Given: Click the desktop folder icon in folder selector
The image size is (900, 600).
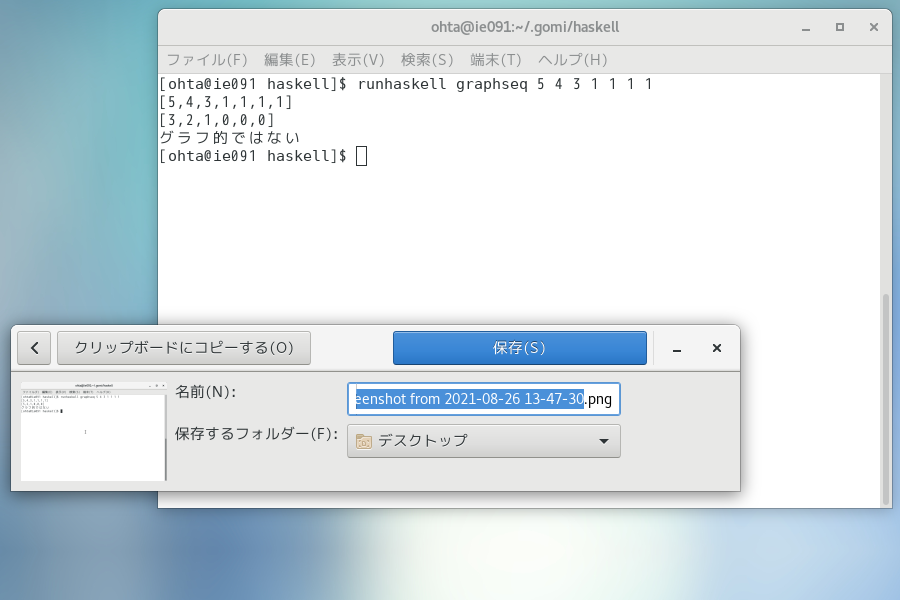Looking at the screenshot, I should coord(364,441).
